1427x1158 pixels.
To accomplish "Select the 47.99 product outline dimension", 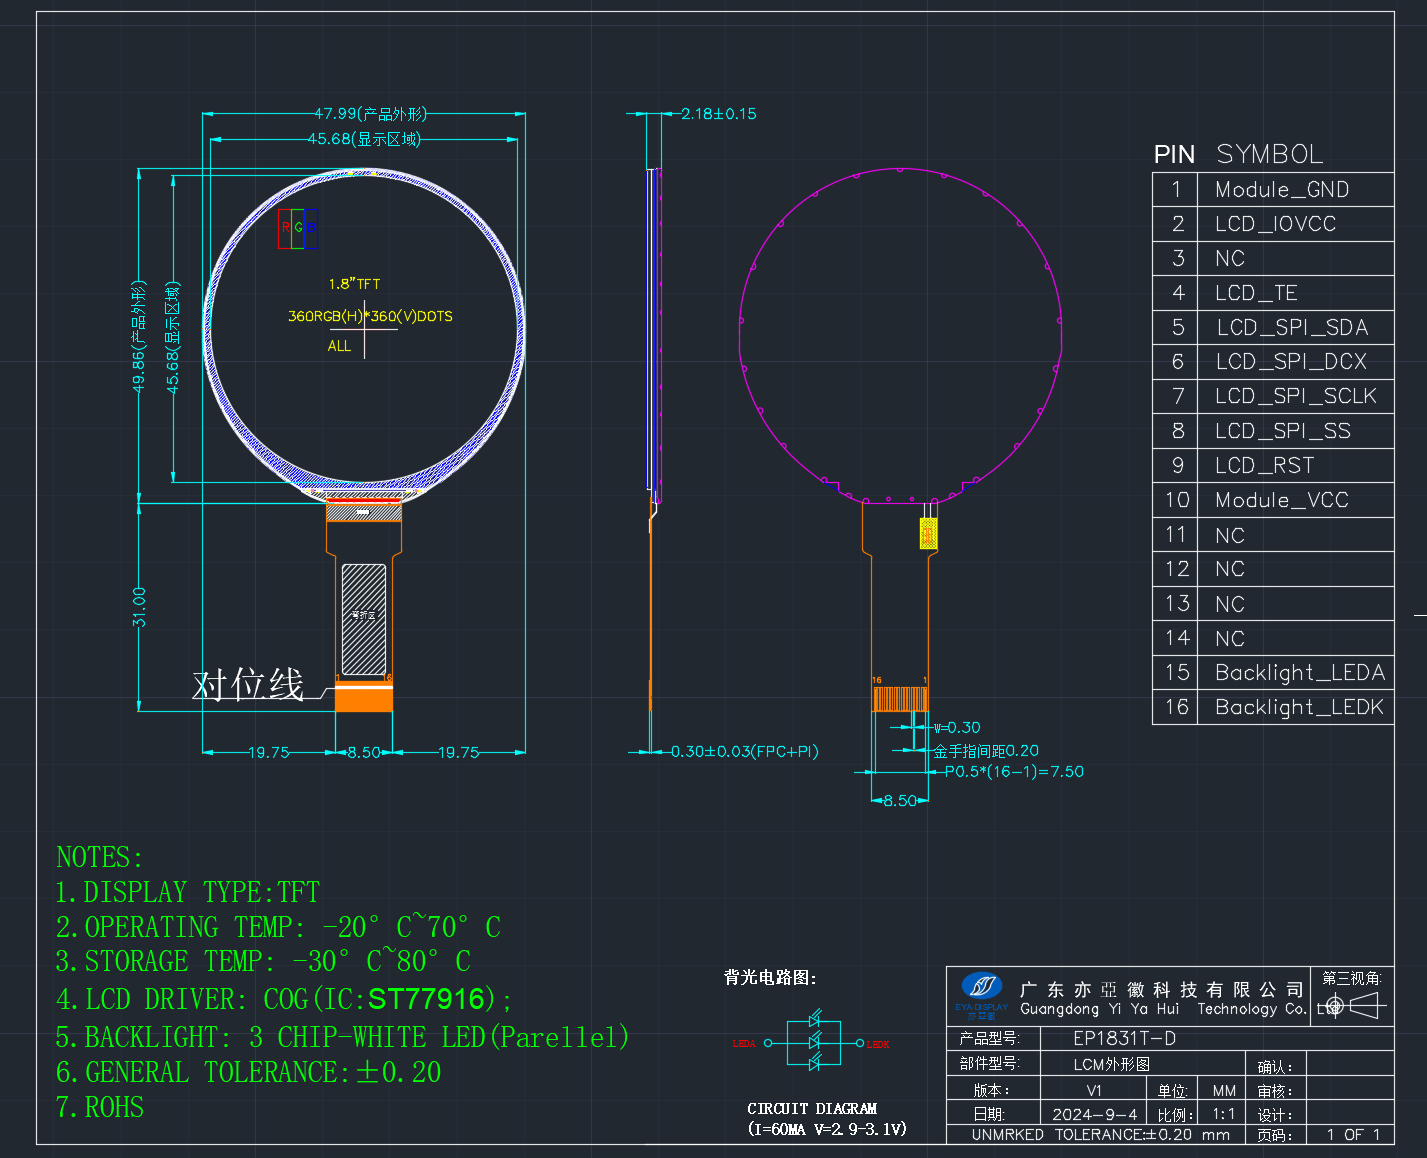I will click(370, 114).
